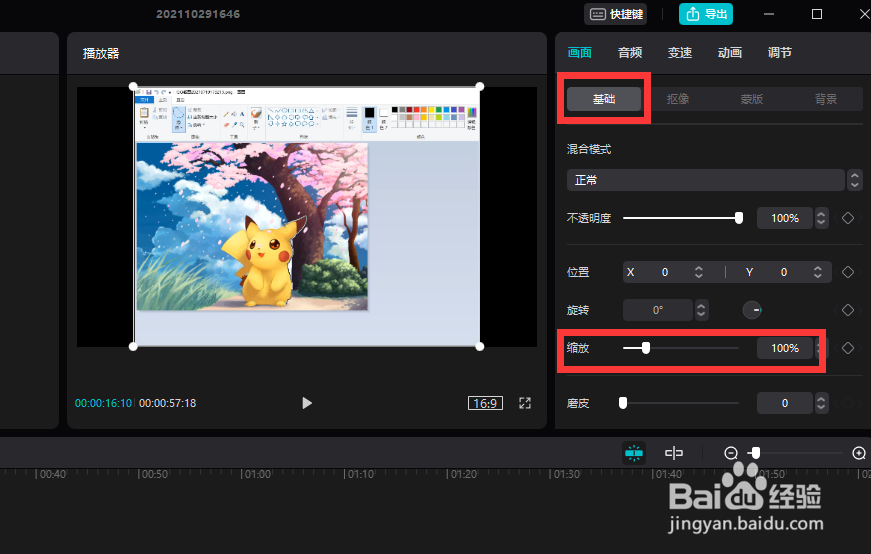Click the 01:00 mark on timeline ruler
Viewport: 871px width, 554px height.
(x=257, y=475)
